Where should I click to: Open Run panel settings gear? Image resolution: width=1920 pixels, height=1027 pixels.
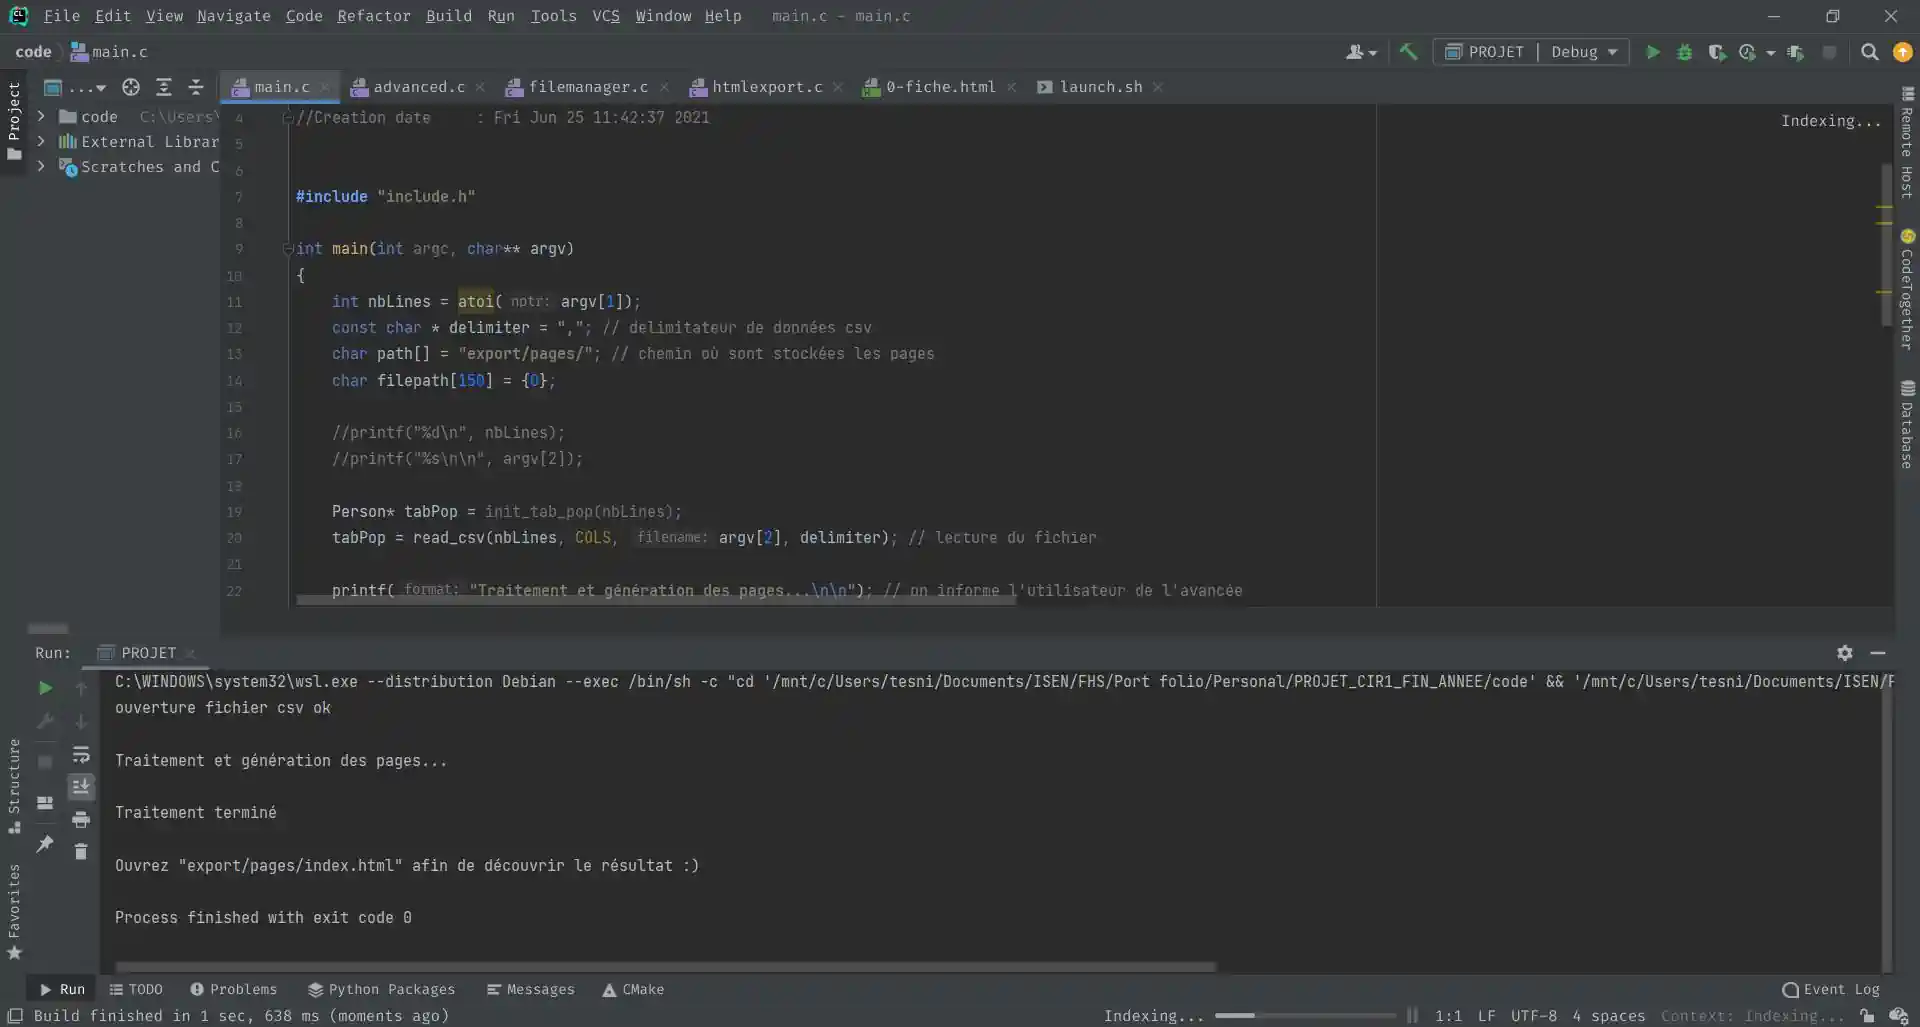click(x=1845, y=653)
